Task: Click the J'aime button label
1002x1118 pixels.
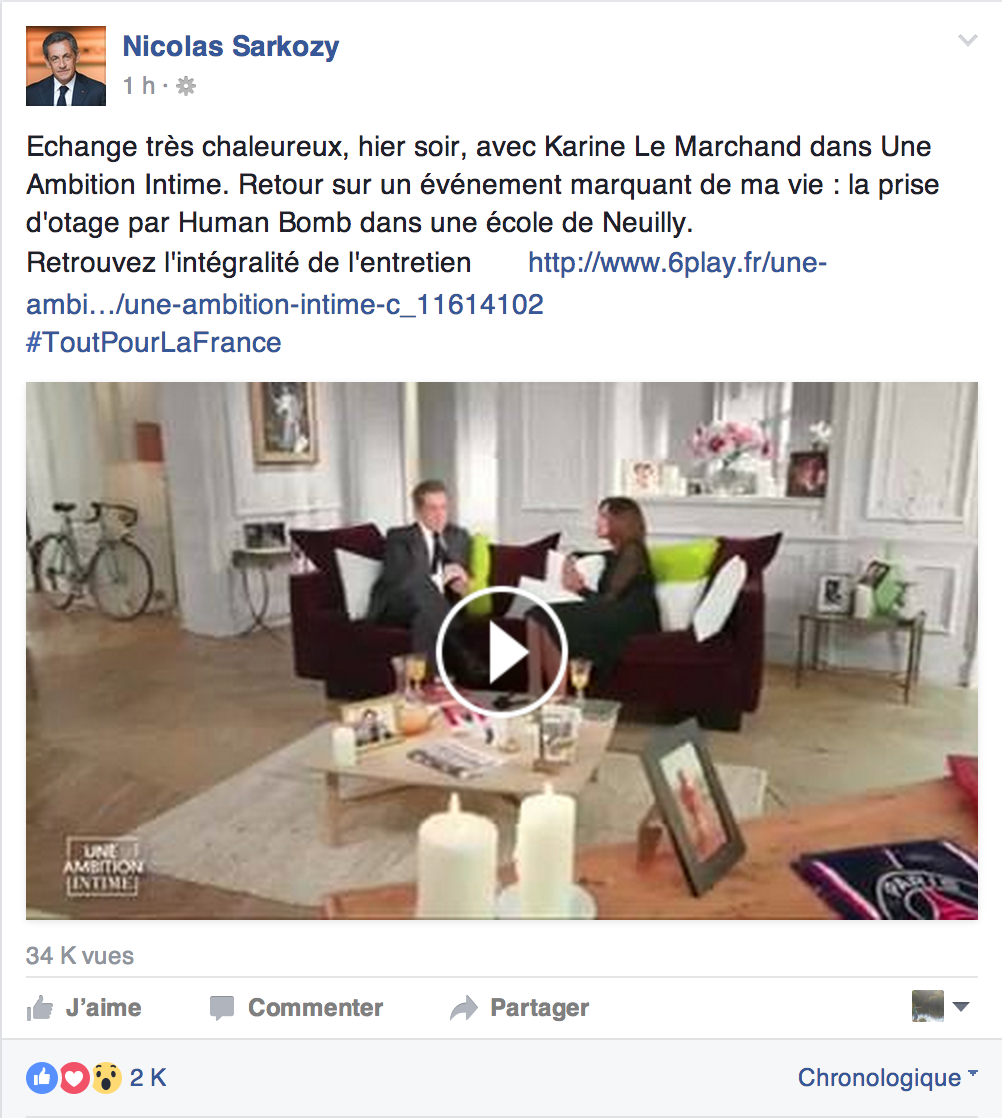Action: click(103, 1007)
